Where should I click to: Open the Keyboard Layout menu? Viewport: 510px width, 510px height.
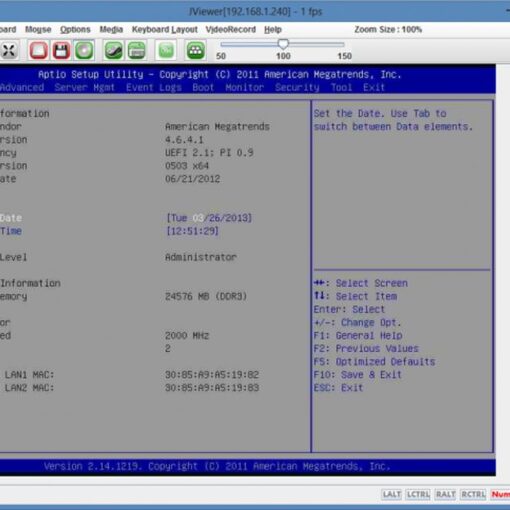165,29
